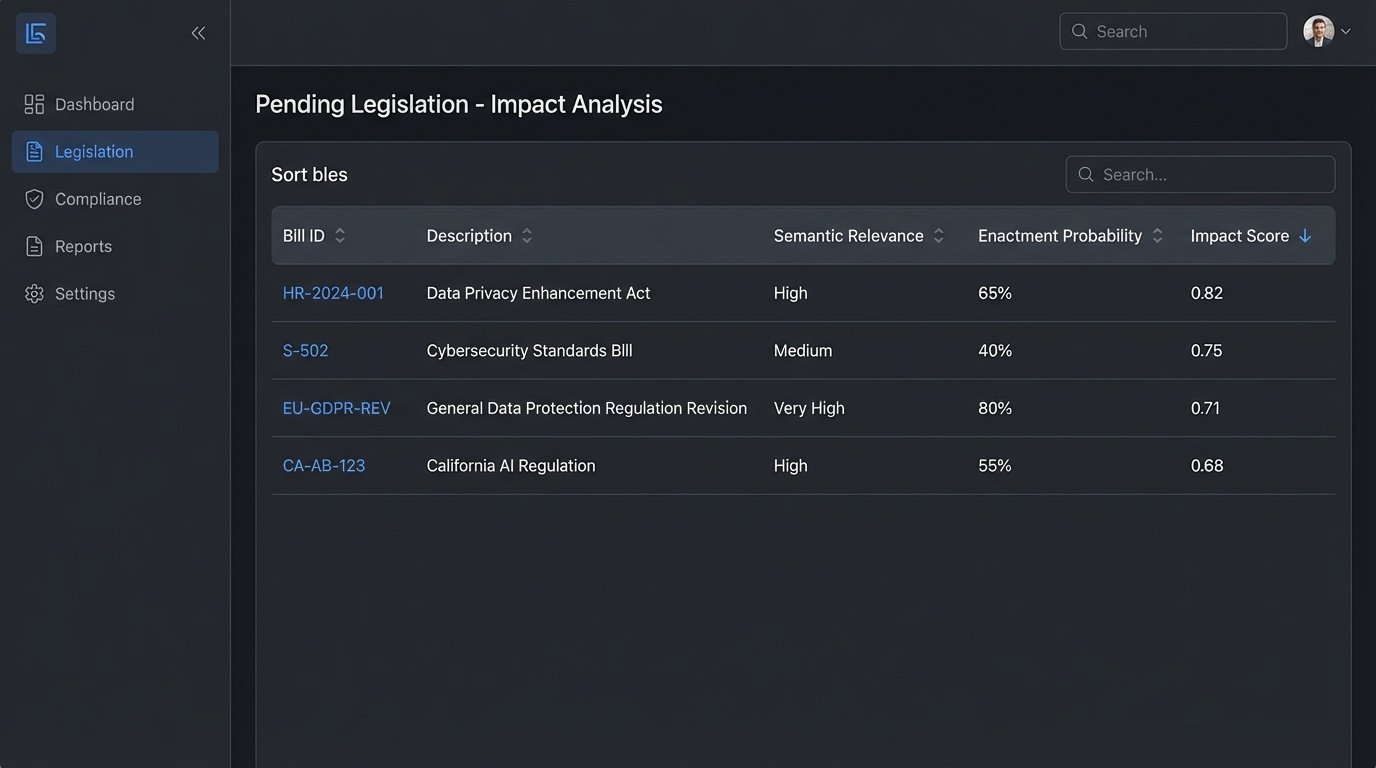Sort by Enactment Probability column
Viewport: 1376px width, 768px height.
click(1157, 236)
